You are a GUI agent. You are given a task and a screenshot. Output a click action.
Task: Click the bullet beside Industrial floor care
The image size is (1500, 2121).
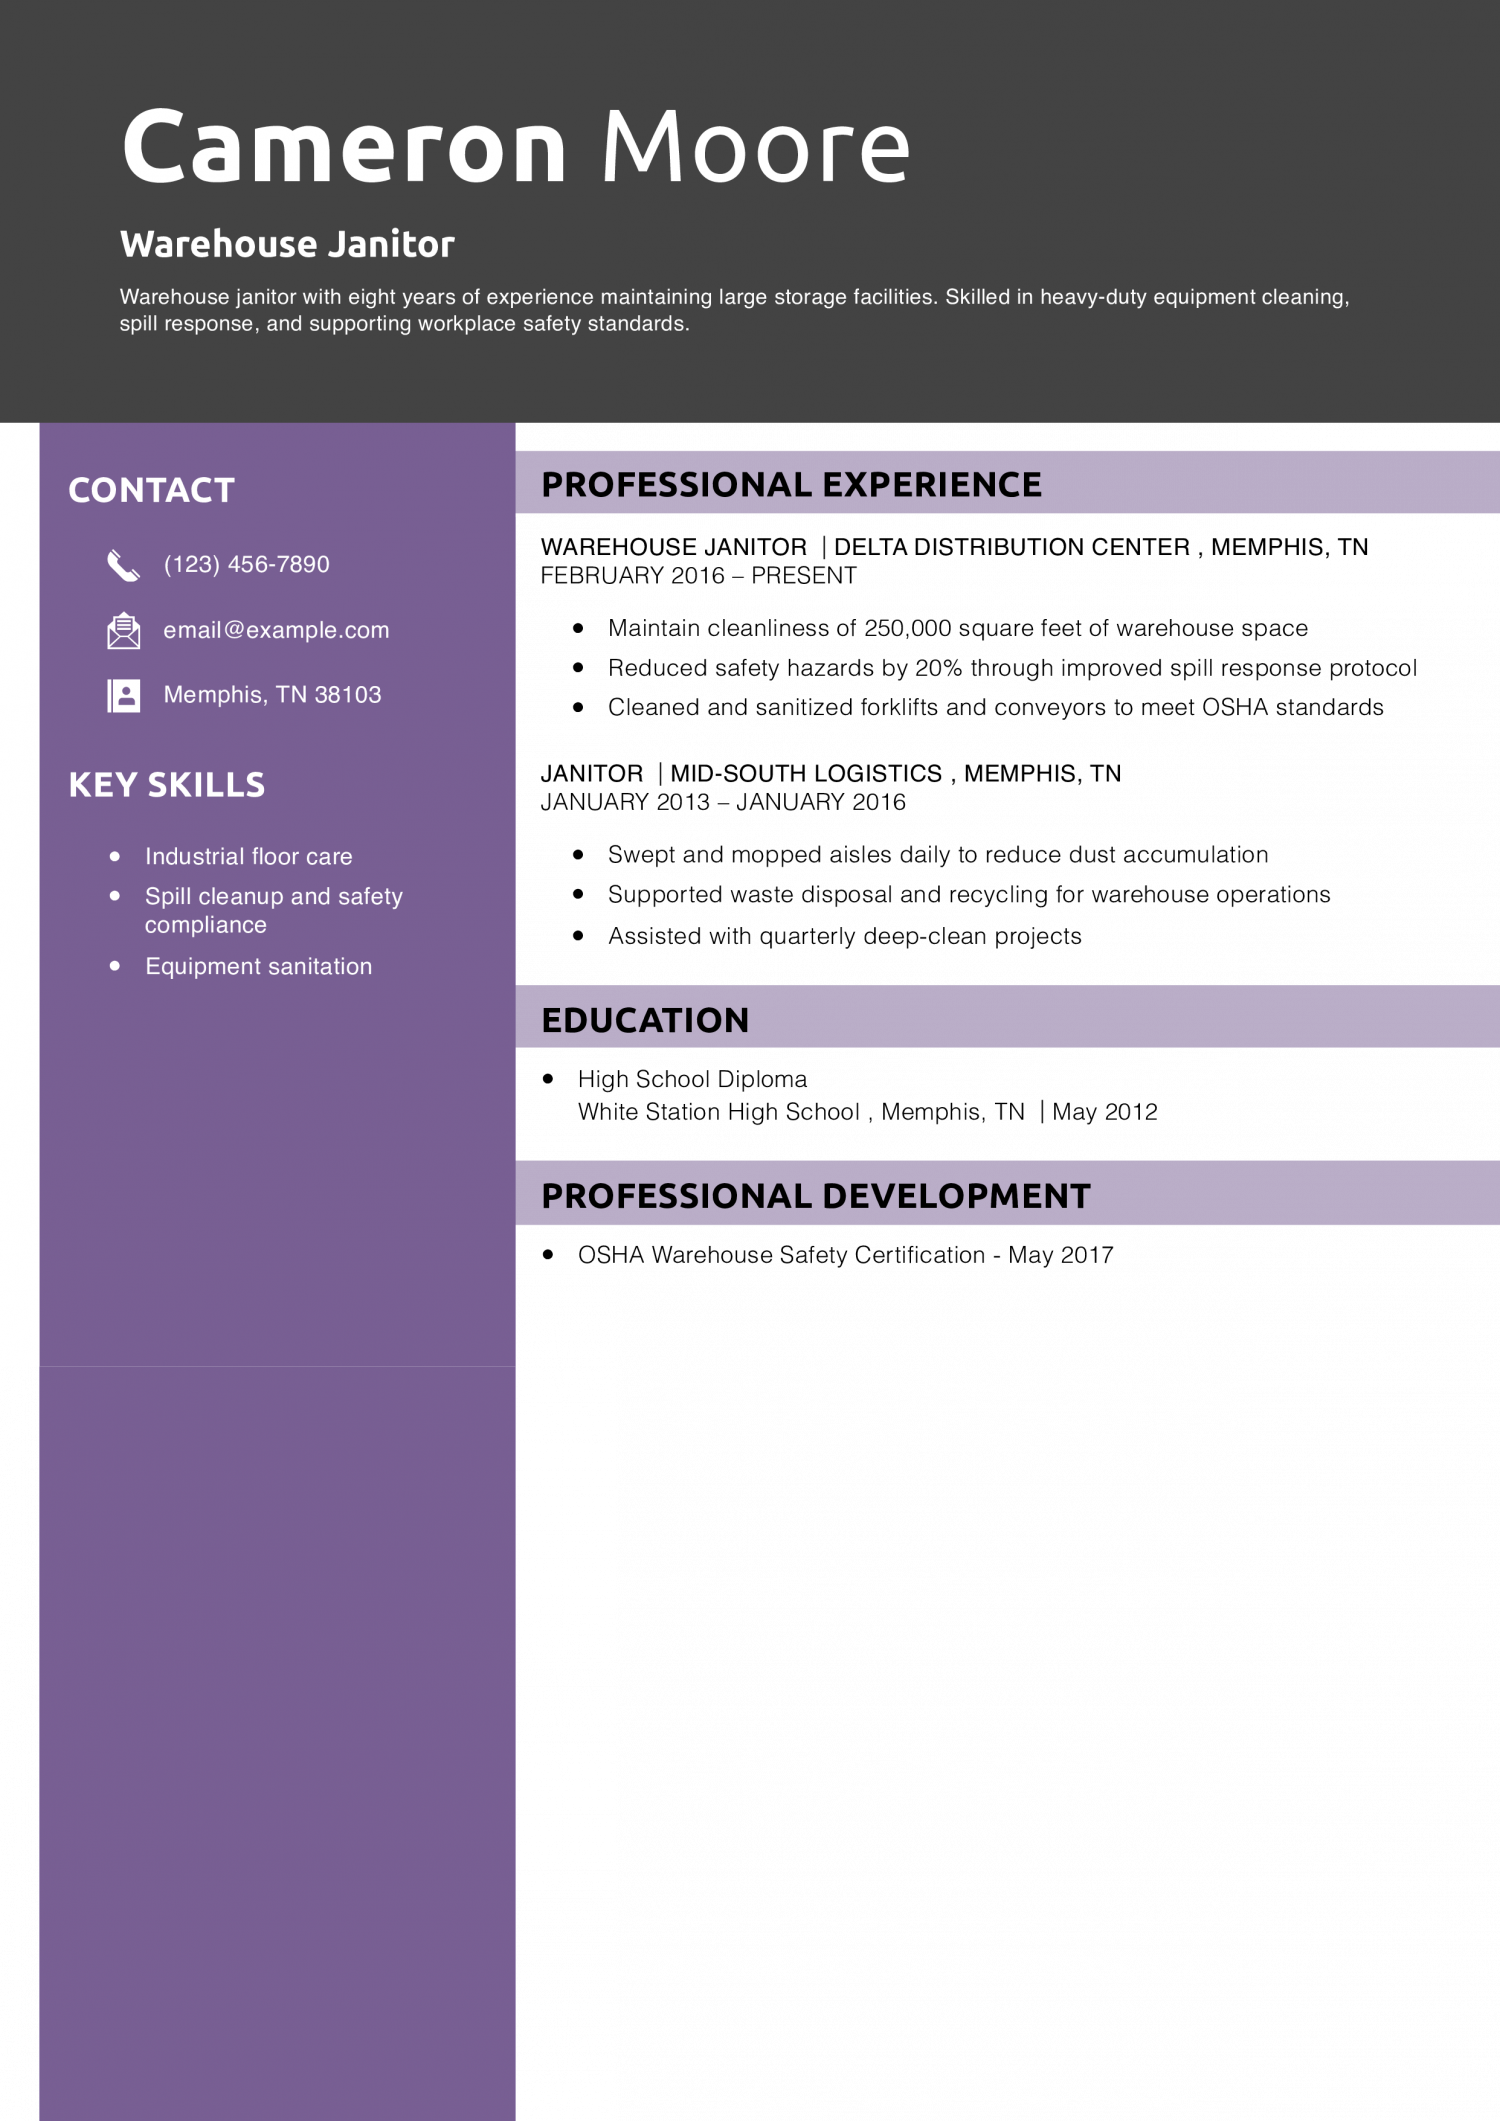[115, 857]
